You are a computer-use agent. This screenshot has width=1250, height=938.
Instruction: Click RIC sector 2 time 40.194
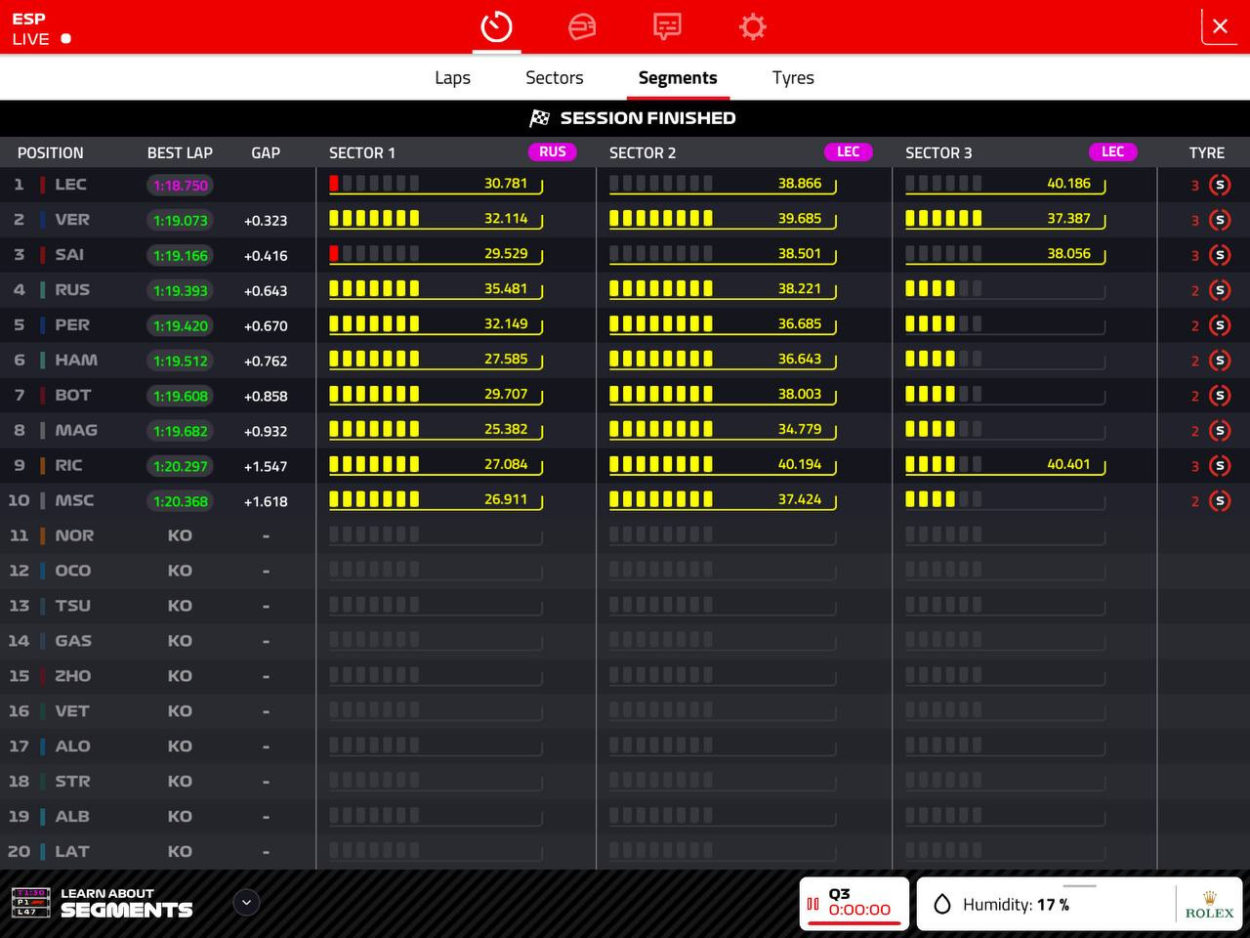pyautogui.click(x=800, y=464)
